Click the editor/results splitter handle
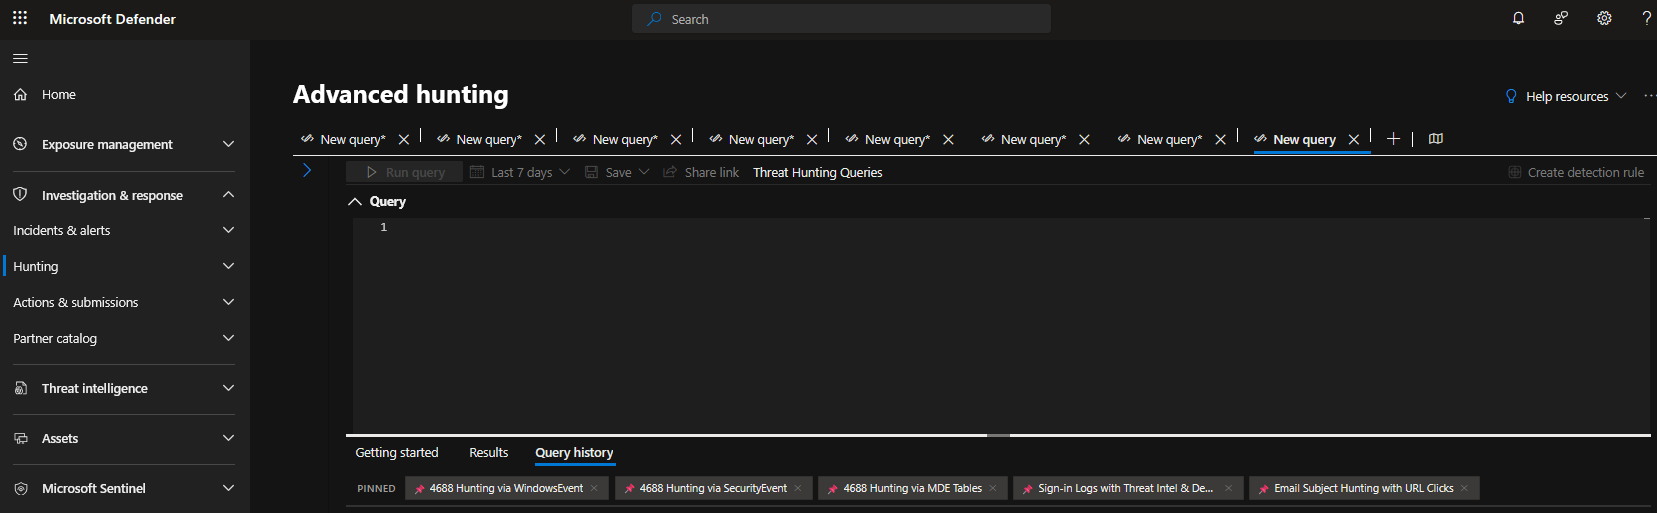The width and height of the screenshot is (1657, 513). (998, 435)
